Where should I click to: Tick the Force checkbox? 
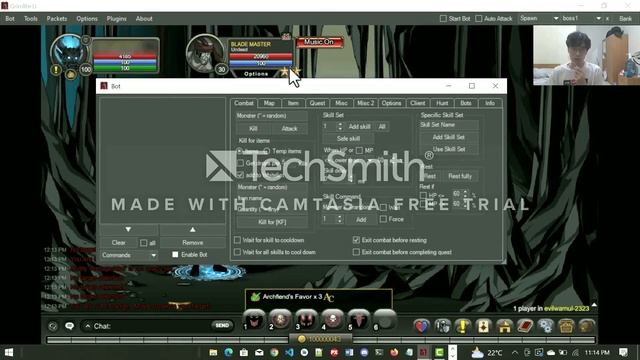[383, 219]
